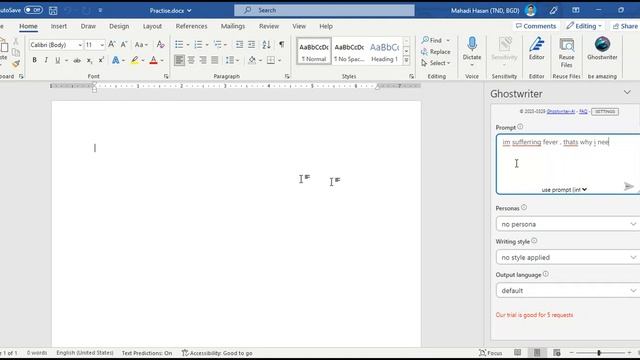
Task: Open the Review tab
Action: [x=269, y=26]
